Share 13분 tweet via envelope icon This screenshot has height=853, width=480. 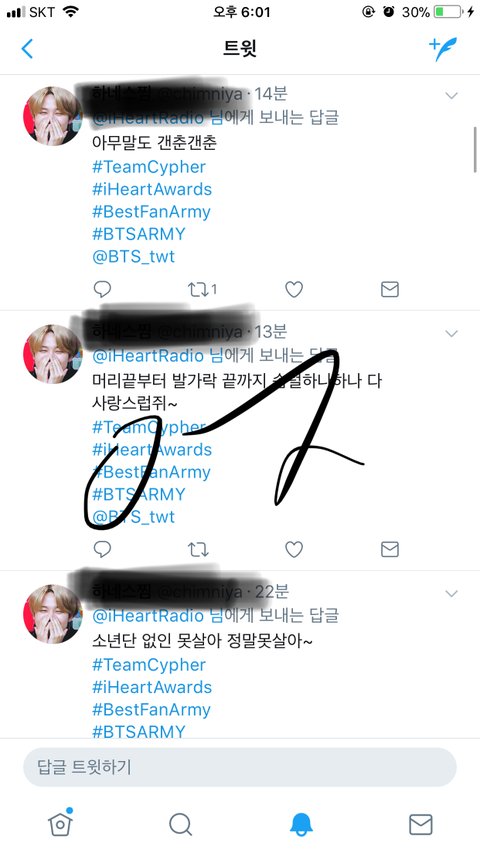coord(390,549)
